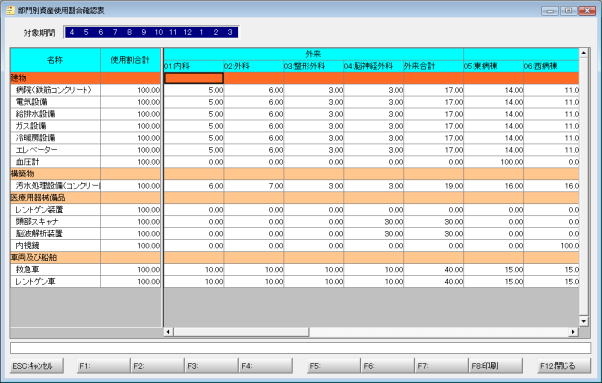This screenshot has width=602, height=383.
Task: Select the 脳波解析装置 row name
Action: [55, 234]
